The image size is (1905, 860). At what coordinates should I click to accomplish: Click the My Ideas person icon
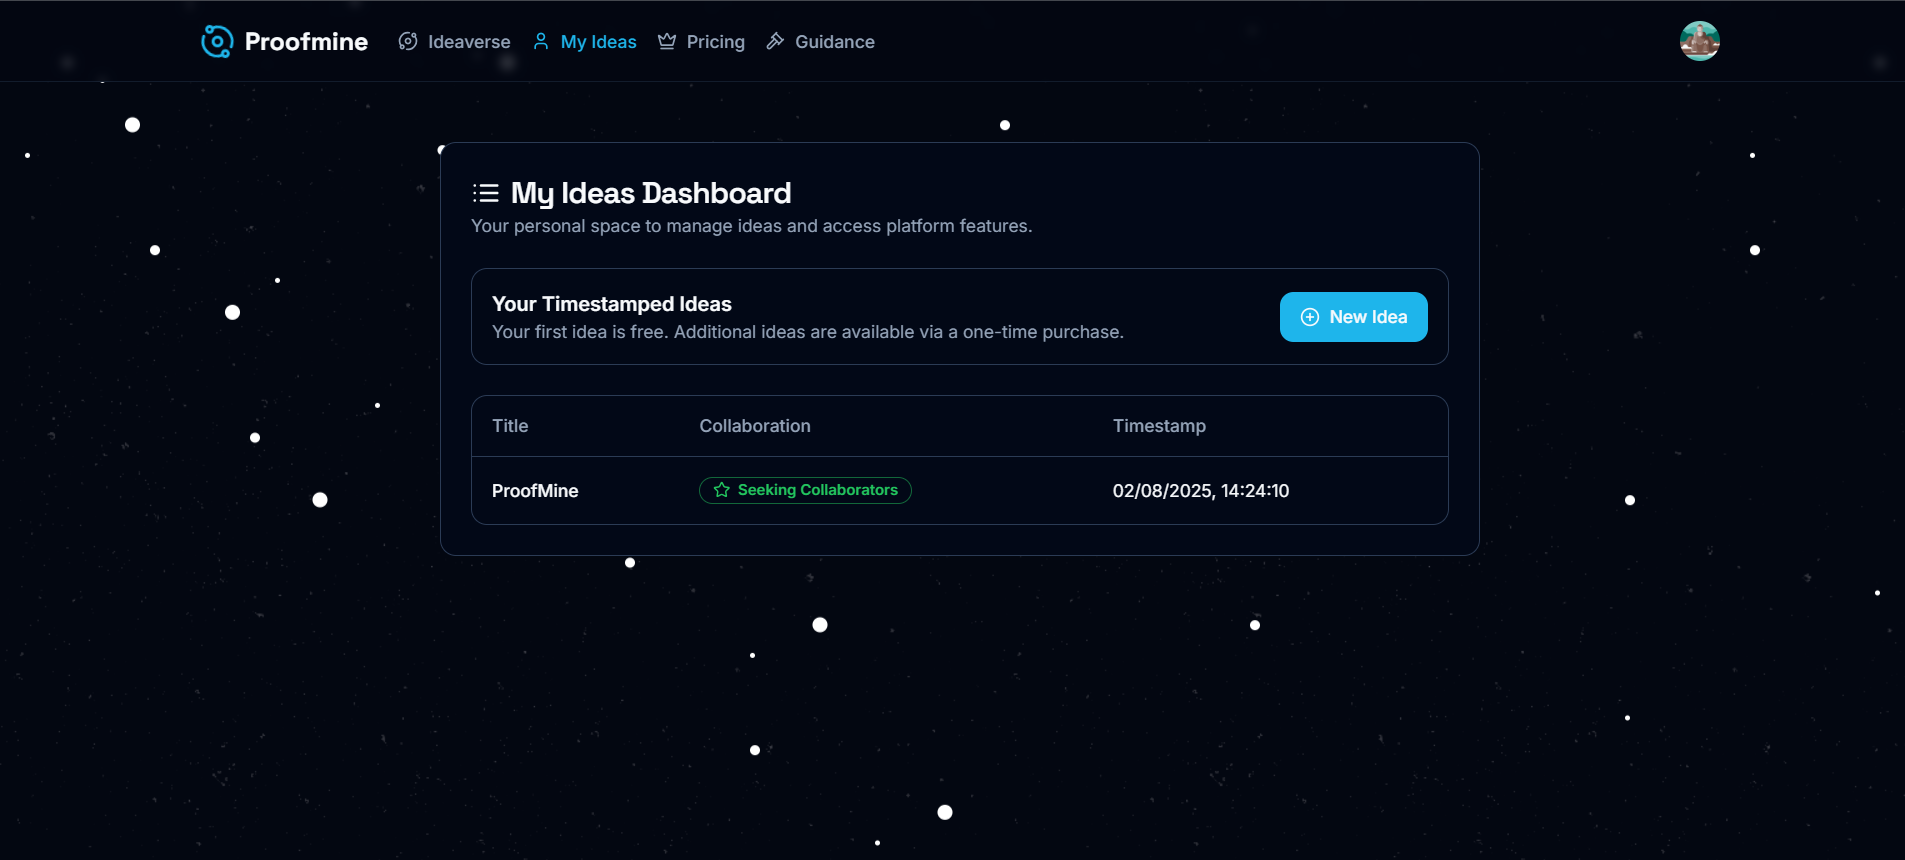(541, 41)
